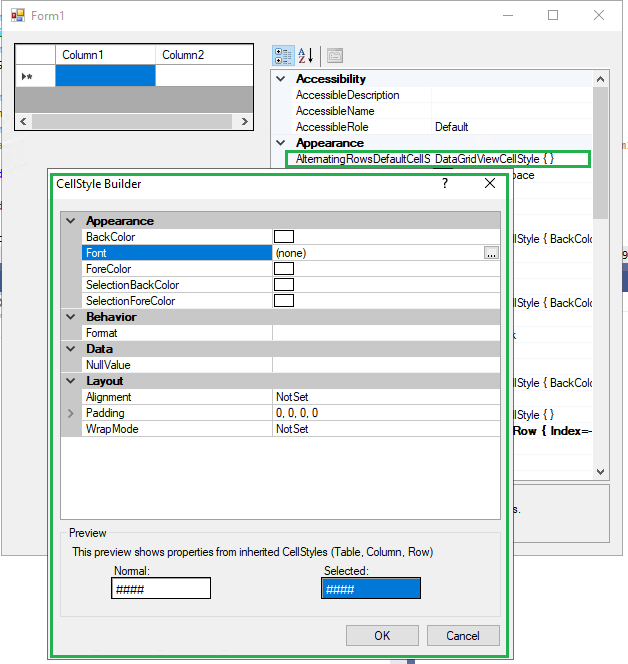Collapse the Behavior category
The image size is (628, 664).
point(71,317)
